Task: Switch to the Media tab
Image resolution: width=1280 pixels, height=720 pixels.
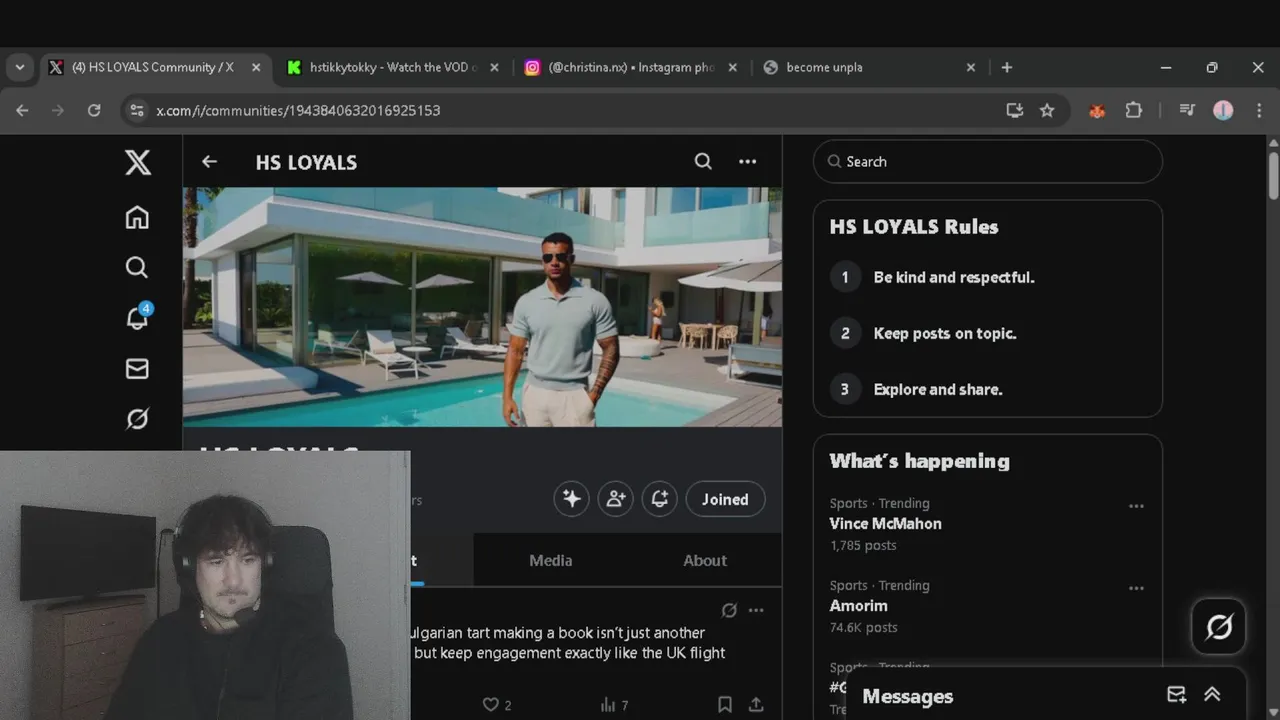Action: coord(551,561)
